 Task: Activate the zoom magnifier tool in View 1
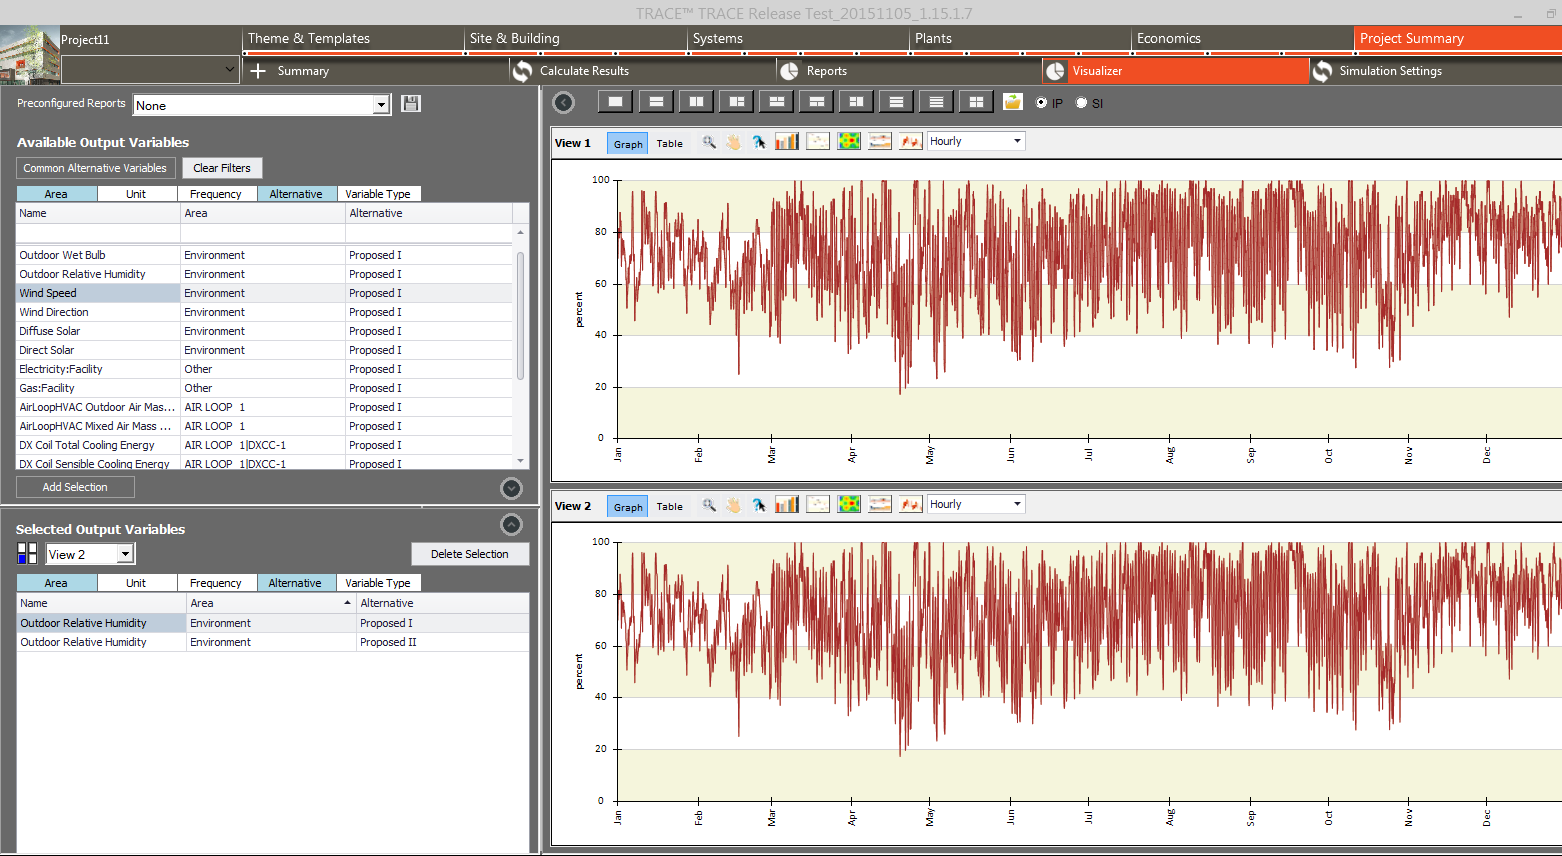[x=709, y=142]
